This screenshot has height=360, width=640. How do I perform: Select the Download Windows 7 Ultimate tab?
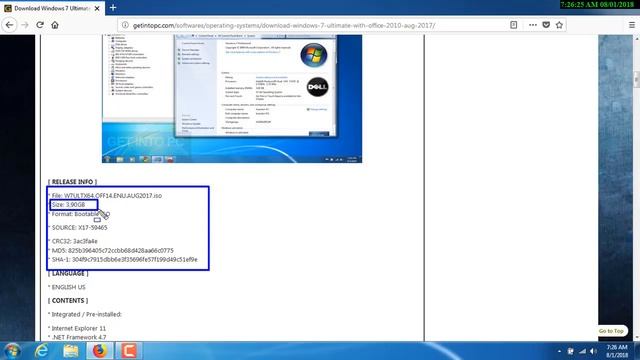(52, 8)
